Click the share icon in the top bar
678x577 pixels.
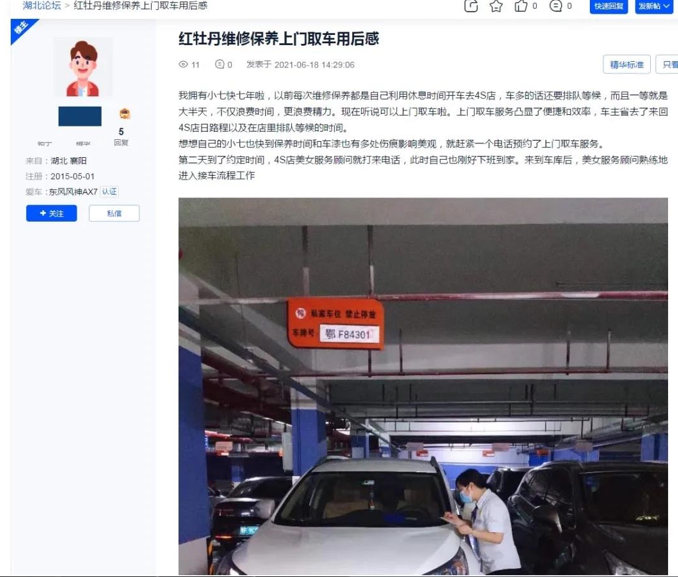470,6
